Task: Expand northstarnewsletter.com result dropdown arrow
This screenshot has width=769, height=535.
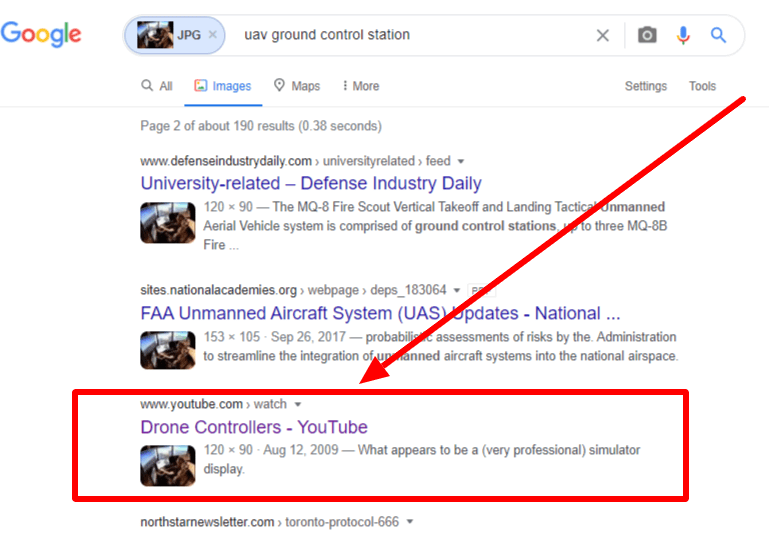Action: click(x=410, y=522)
